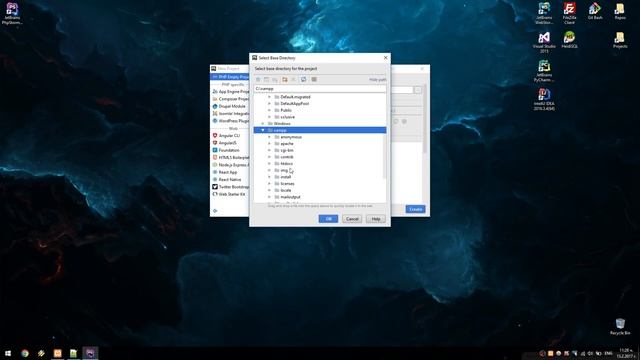The width and height of the screenshot is (640, 360).
Task: Click the Help button
Action: (x=376, y=219)
